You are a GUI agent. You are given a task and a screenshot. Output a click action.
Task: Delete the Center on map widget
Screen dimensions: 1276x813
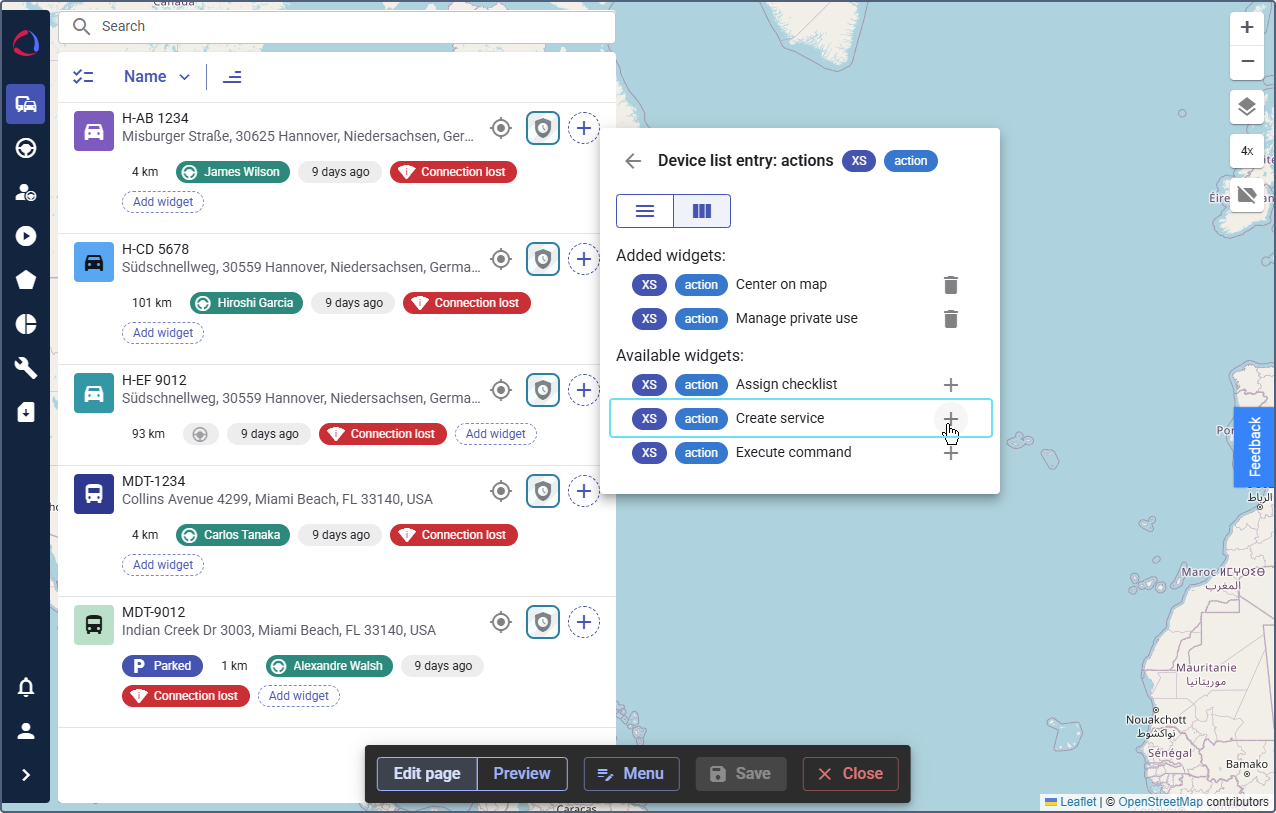coord(951,285)
